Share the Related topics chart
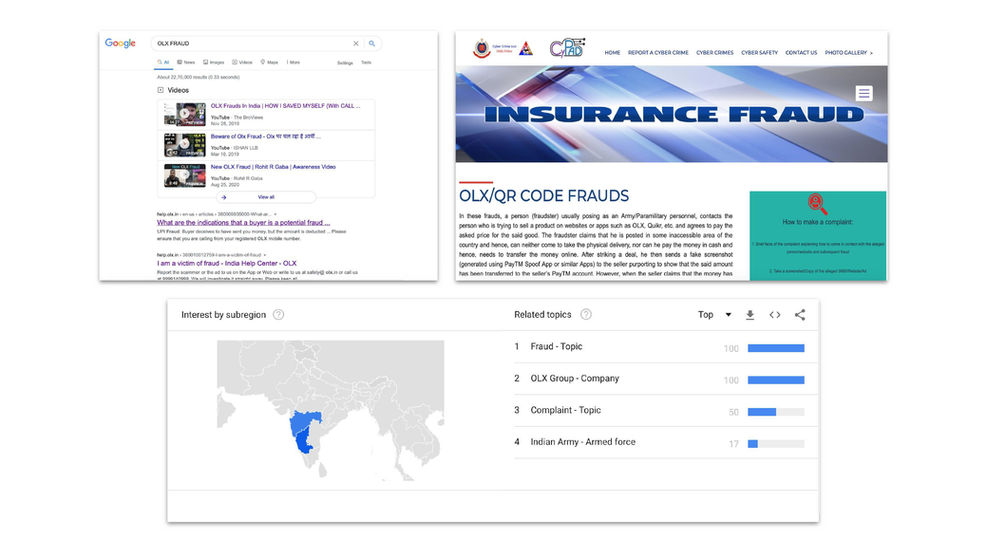The height and width of the screenshot is (555, 987). (x=799, y=315)
